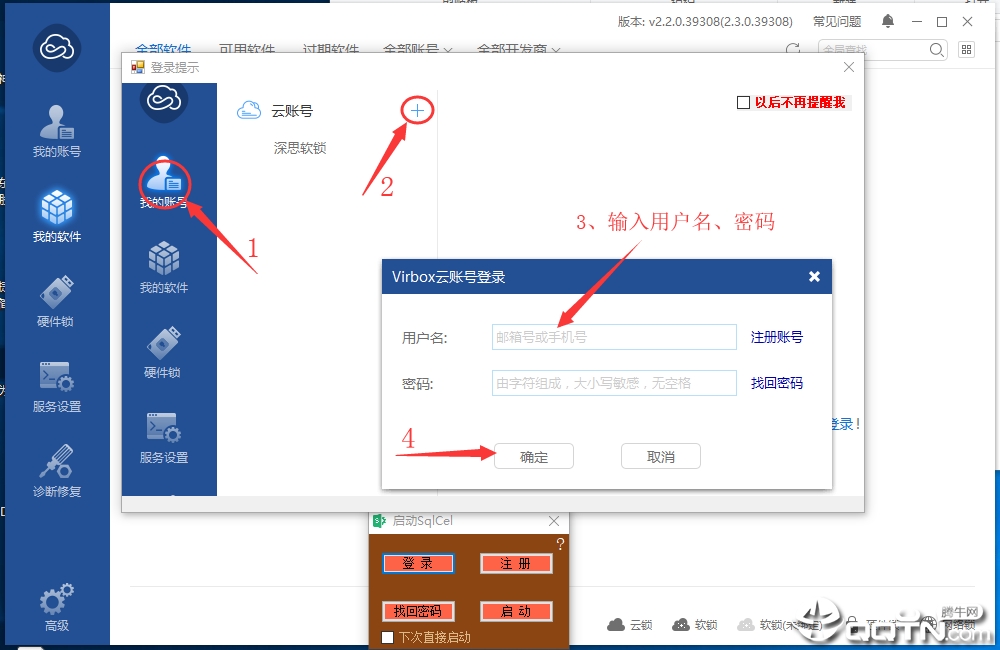Expand the 全部开发商 dropdown
Screen dimensions: 1000x650
point(518,49)
